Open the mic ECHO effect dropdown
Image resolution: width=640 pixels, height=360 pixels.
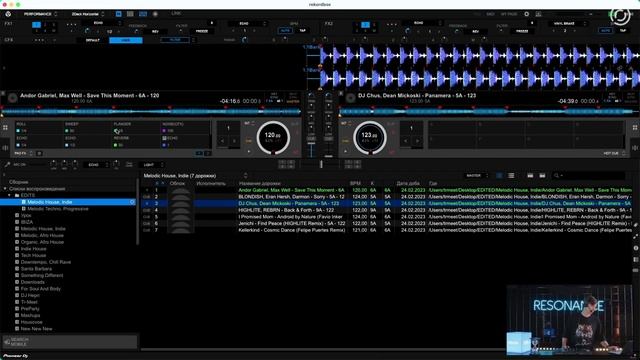click(96, 165)
